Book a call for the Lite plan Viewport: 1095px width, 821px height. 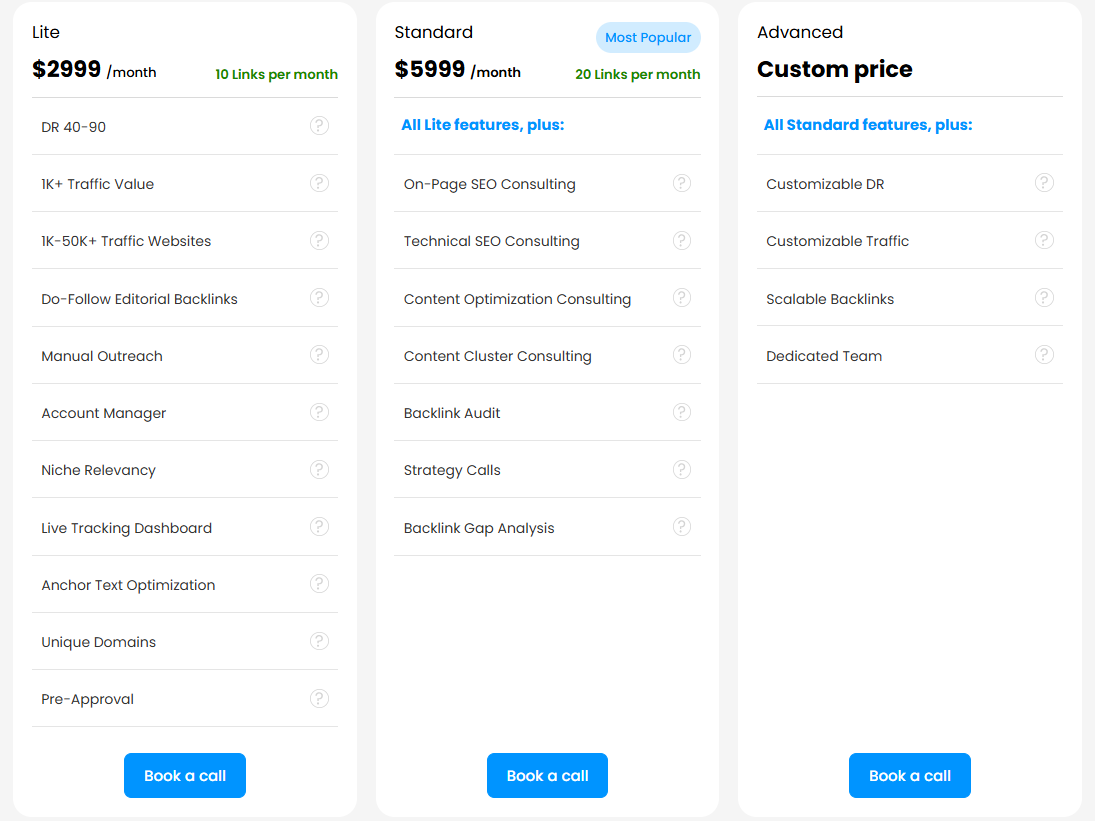(x=184, y=775)
